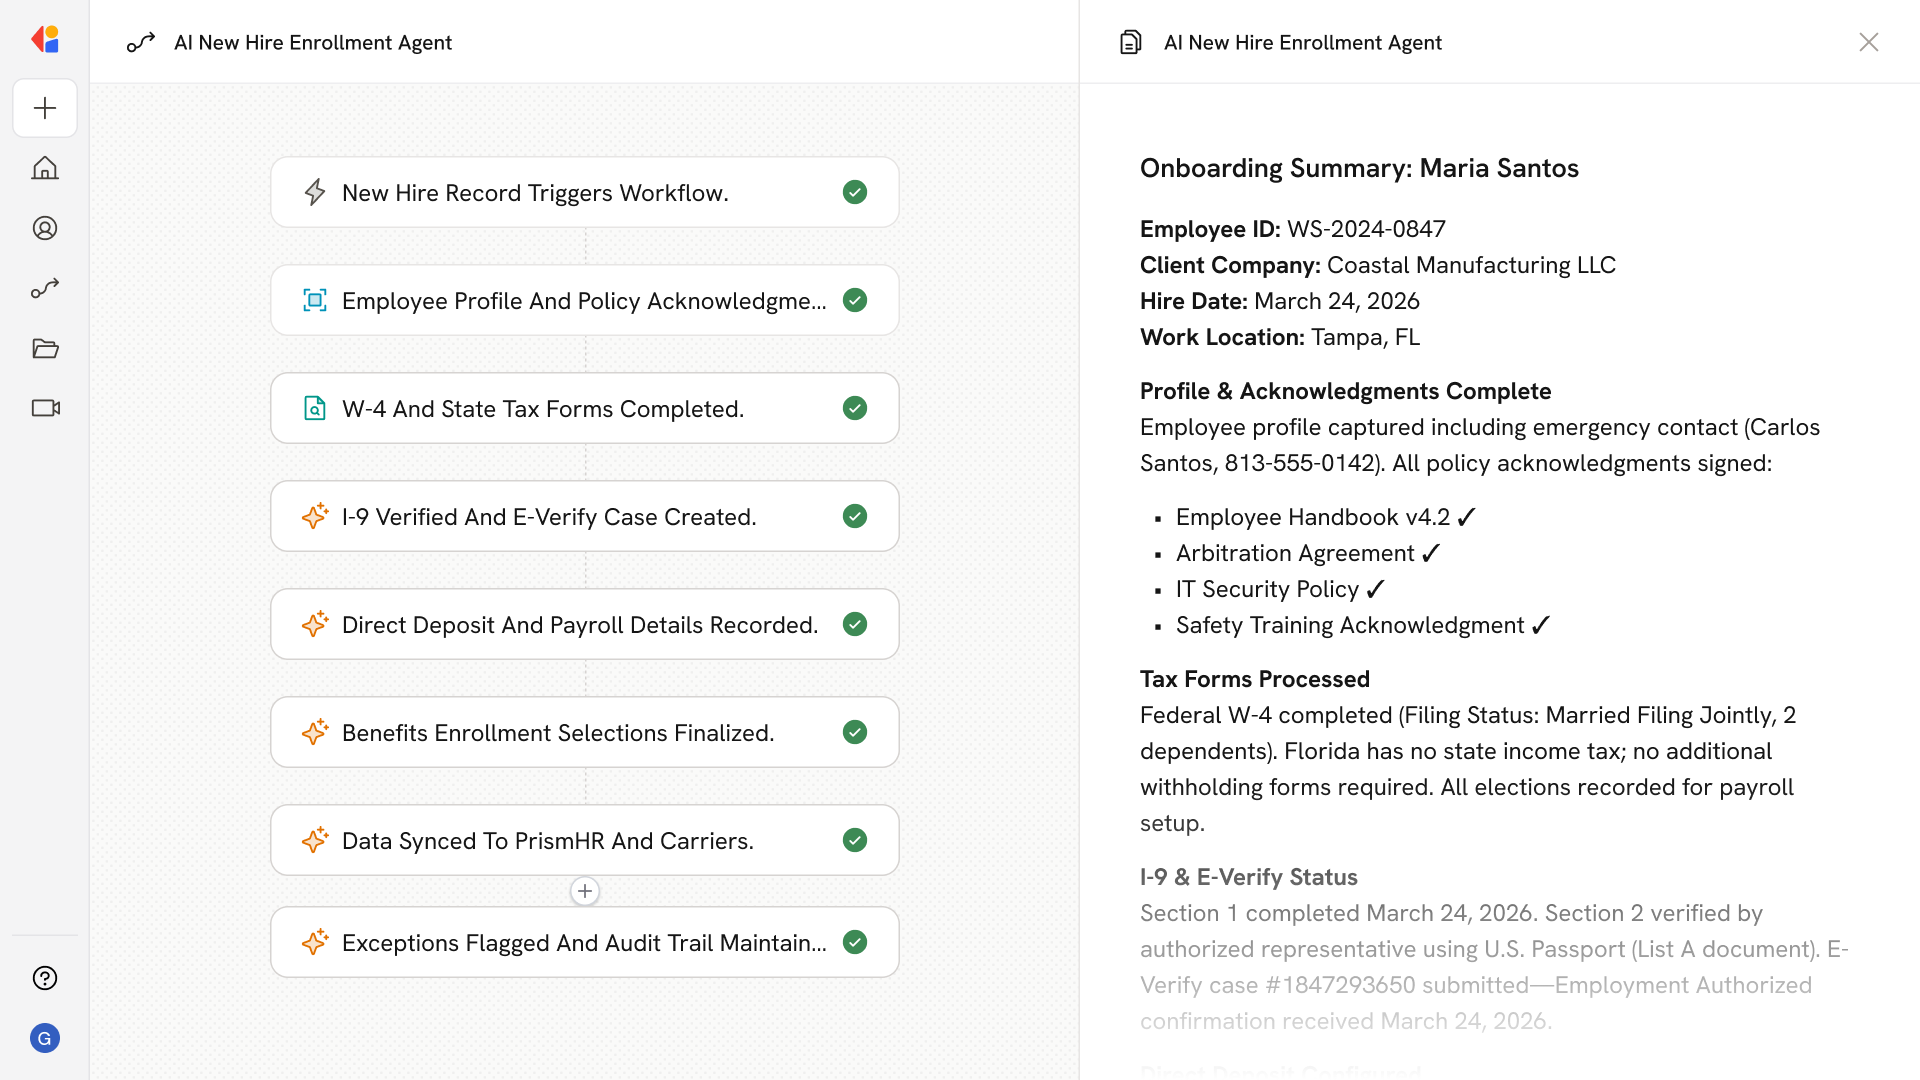Screen dimensions: 1920x1080
Task: Click the document icon in summary panel header
Action: tap(1130, 42)
